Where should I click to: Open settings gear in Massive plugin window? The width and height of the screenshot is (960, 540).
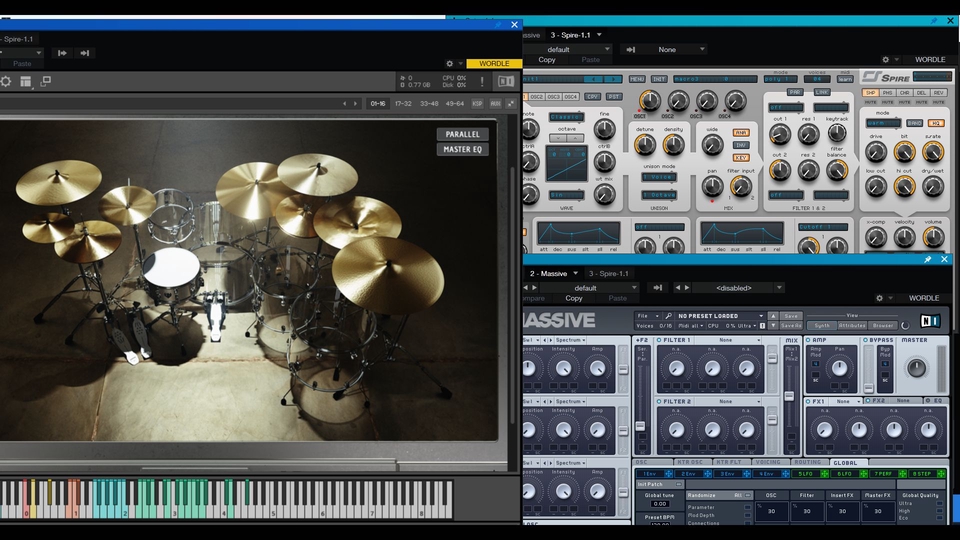[879, 298]
